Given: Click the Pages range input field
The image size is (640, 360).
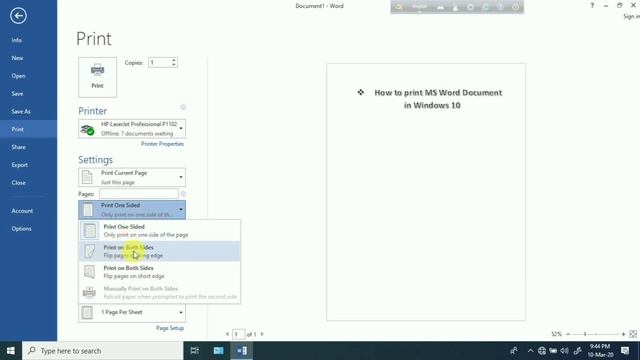Looking at the screenshot, I should tap(139, 194).
